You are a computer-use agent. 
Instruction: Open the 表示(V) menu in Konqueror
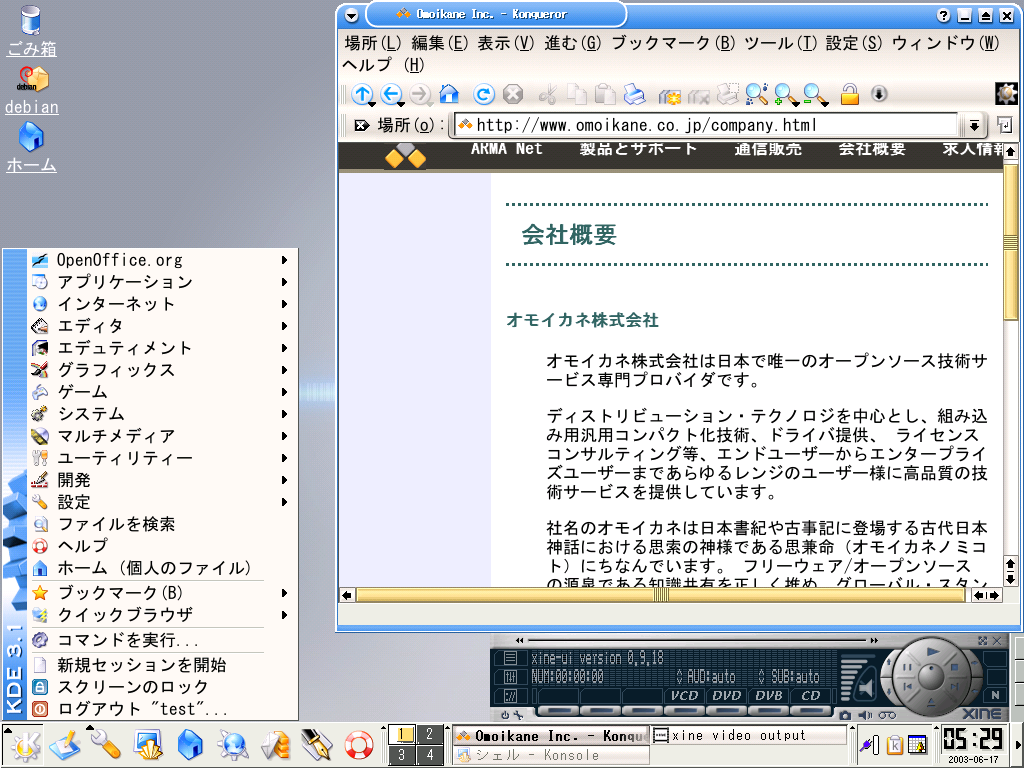tap(506, 43)
